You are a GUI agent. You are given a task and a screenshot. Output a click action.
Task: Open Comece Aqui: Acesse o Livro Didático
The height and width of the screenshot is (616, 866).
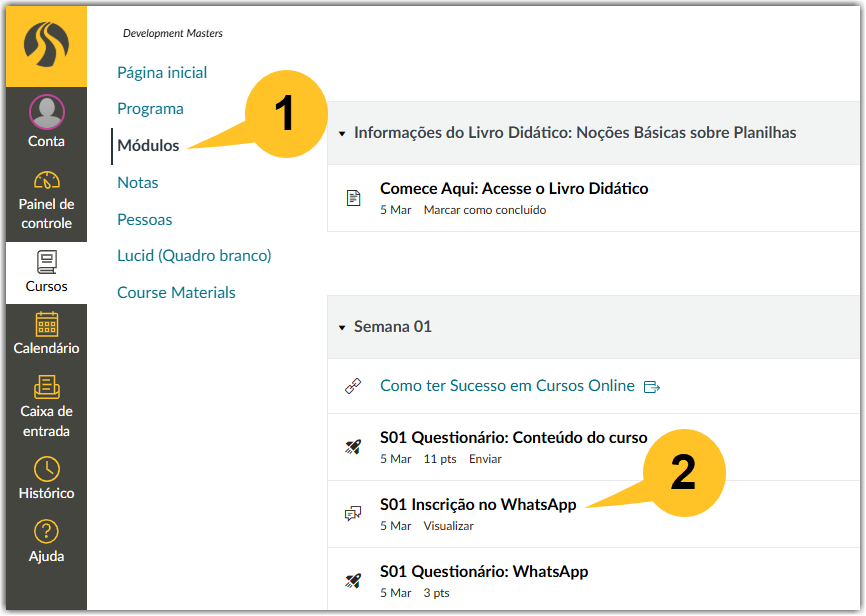pos(514,188)
